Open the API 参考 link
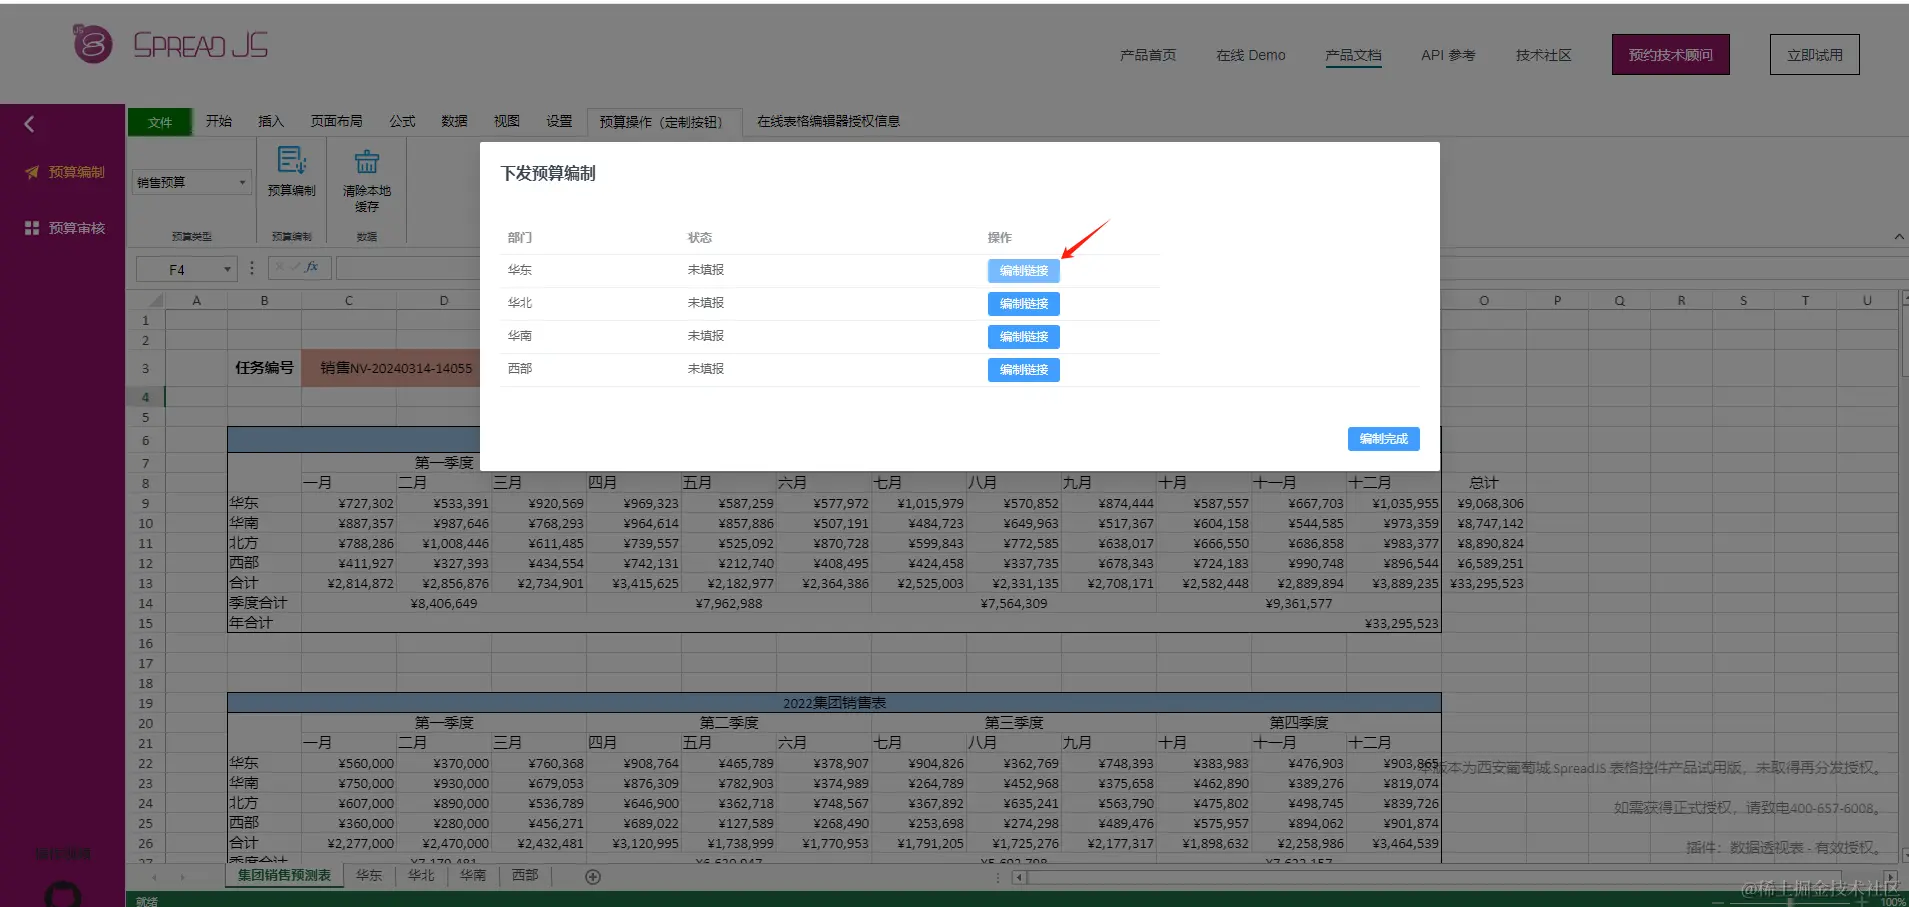Screen dimensions: 1909x907 point(1448,55)
